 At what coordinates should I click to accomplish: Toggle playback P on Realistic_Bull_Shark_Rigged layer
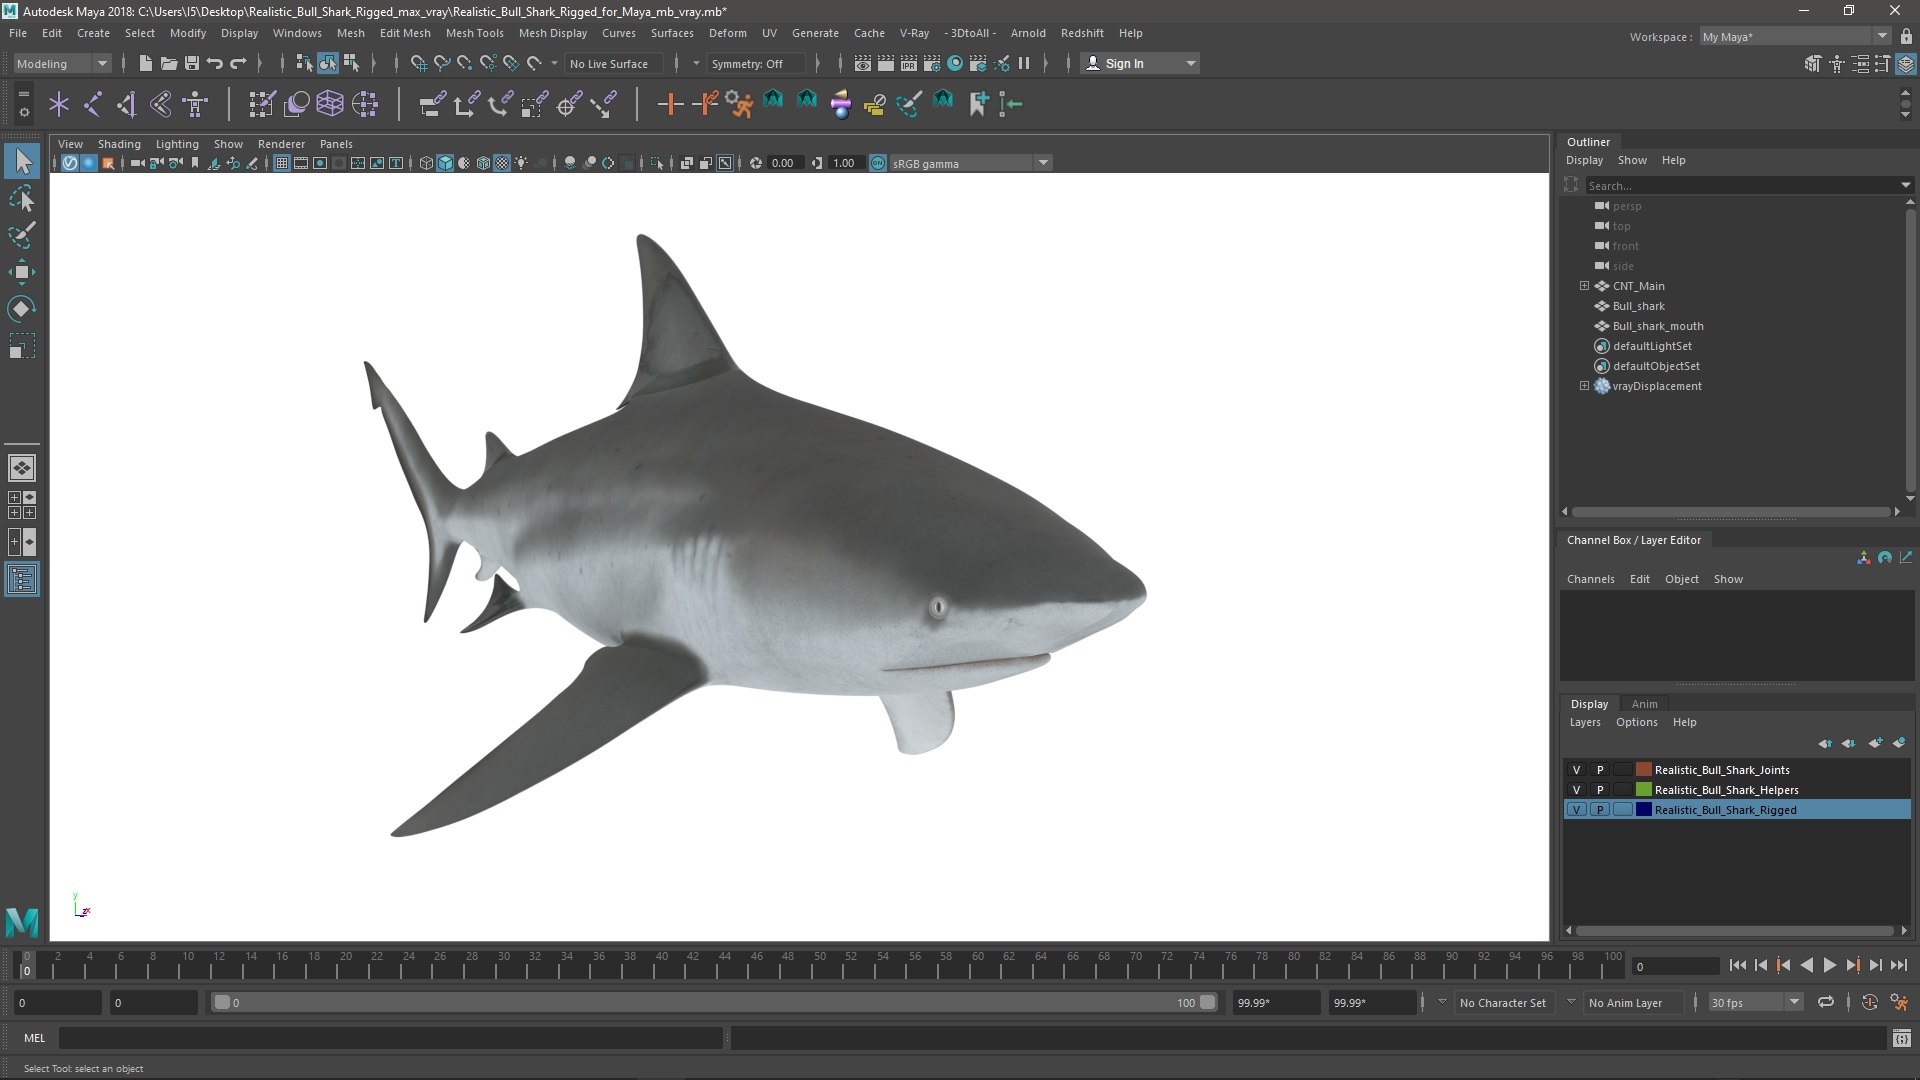[1599, 810]
